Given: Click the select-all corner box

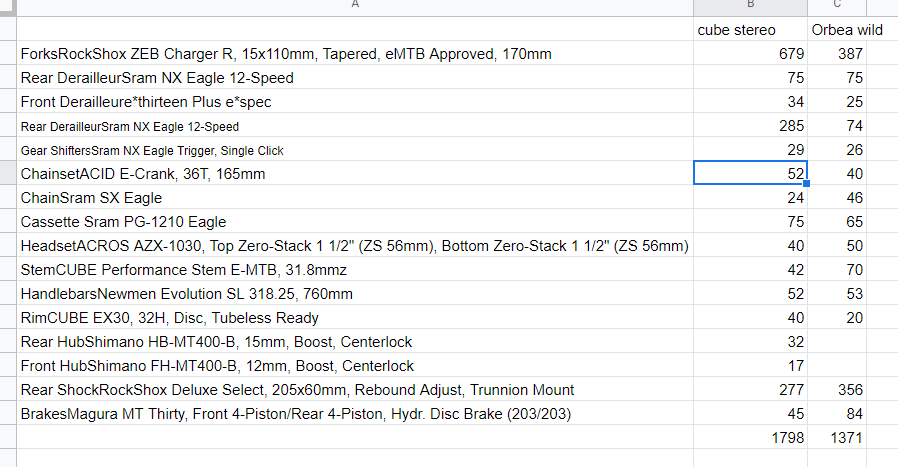Looking at the screenshot, I should tap(8, 7).
